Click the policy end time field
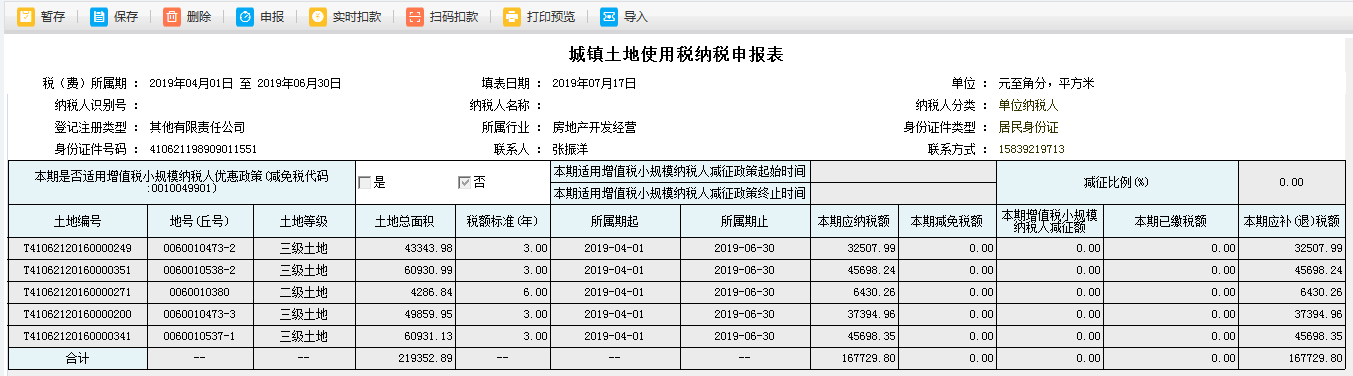1353x376 pixels. pos(902,194)
